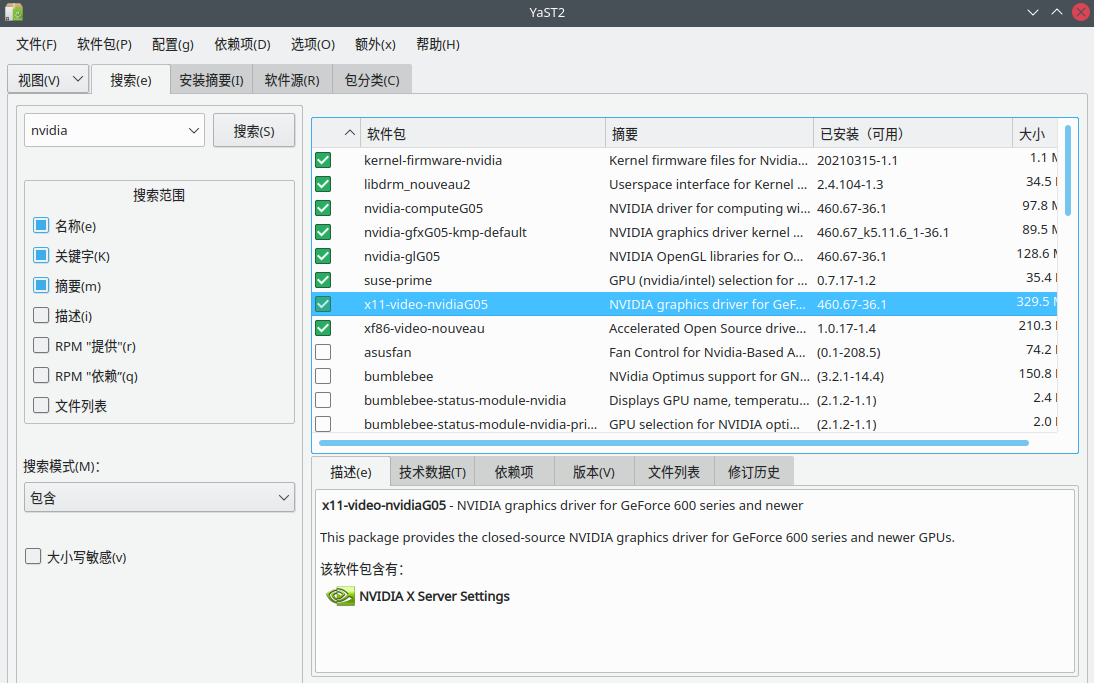The width and height of the screenshot is (1094, 683).
Task: Enable 文件列表 search scope checkbox
Action: pyautogui.click(x=41, y=405)
